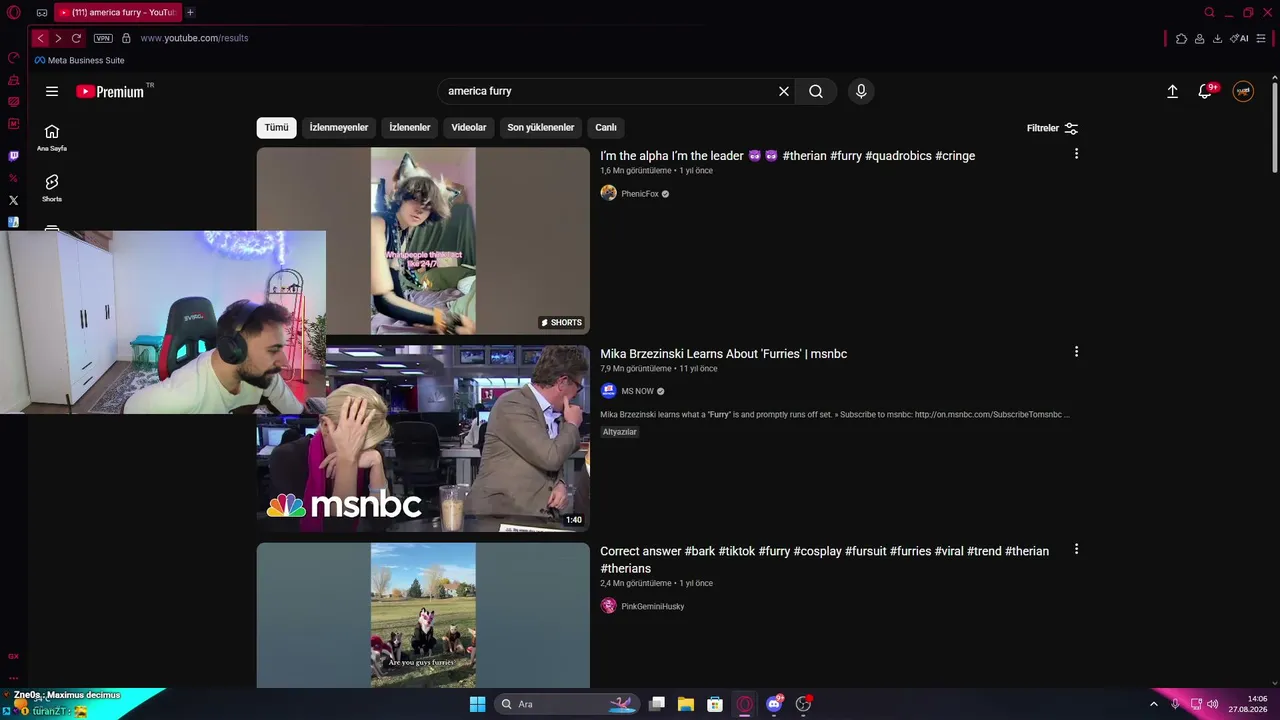
Task: Select the 'Son yüklenenler' filter chip
Action: (541, 128)
